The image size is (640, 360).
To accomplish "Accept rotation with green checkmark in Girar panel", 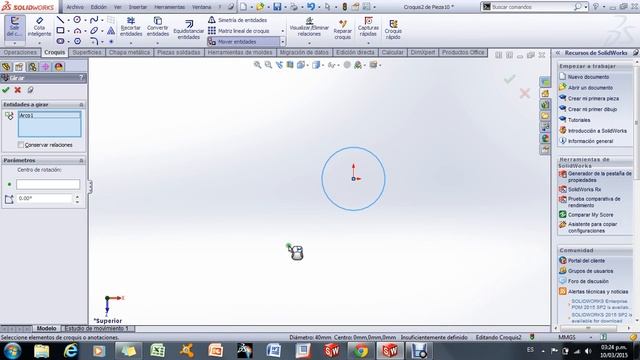I will [x=6, y=90].
